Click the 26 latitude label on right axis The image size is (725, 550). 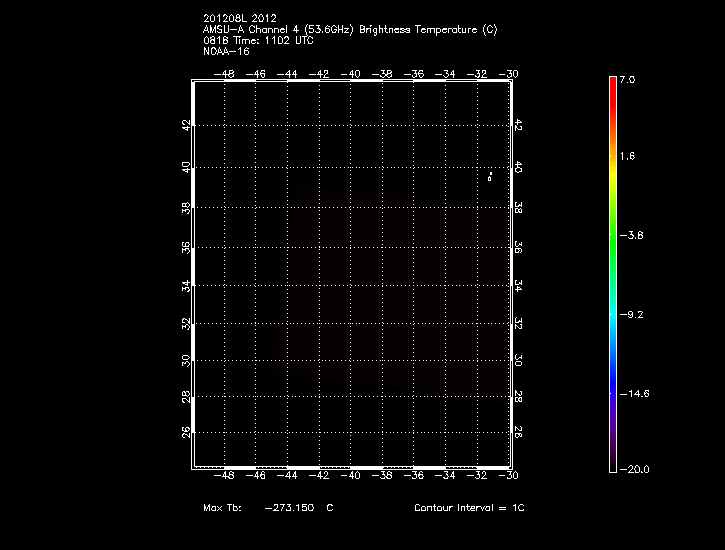pos(518,432)
